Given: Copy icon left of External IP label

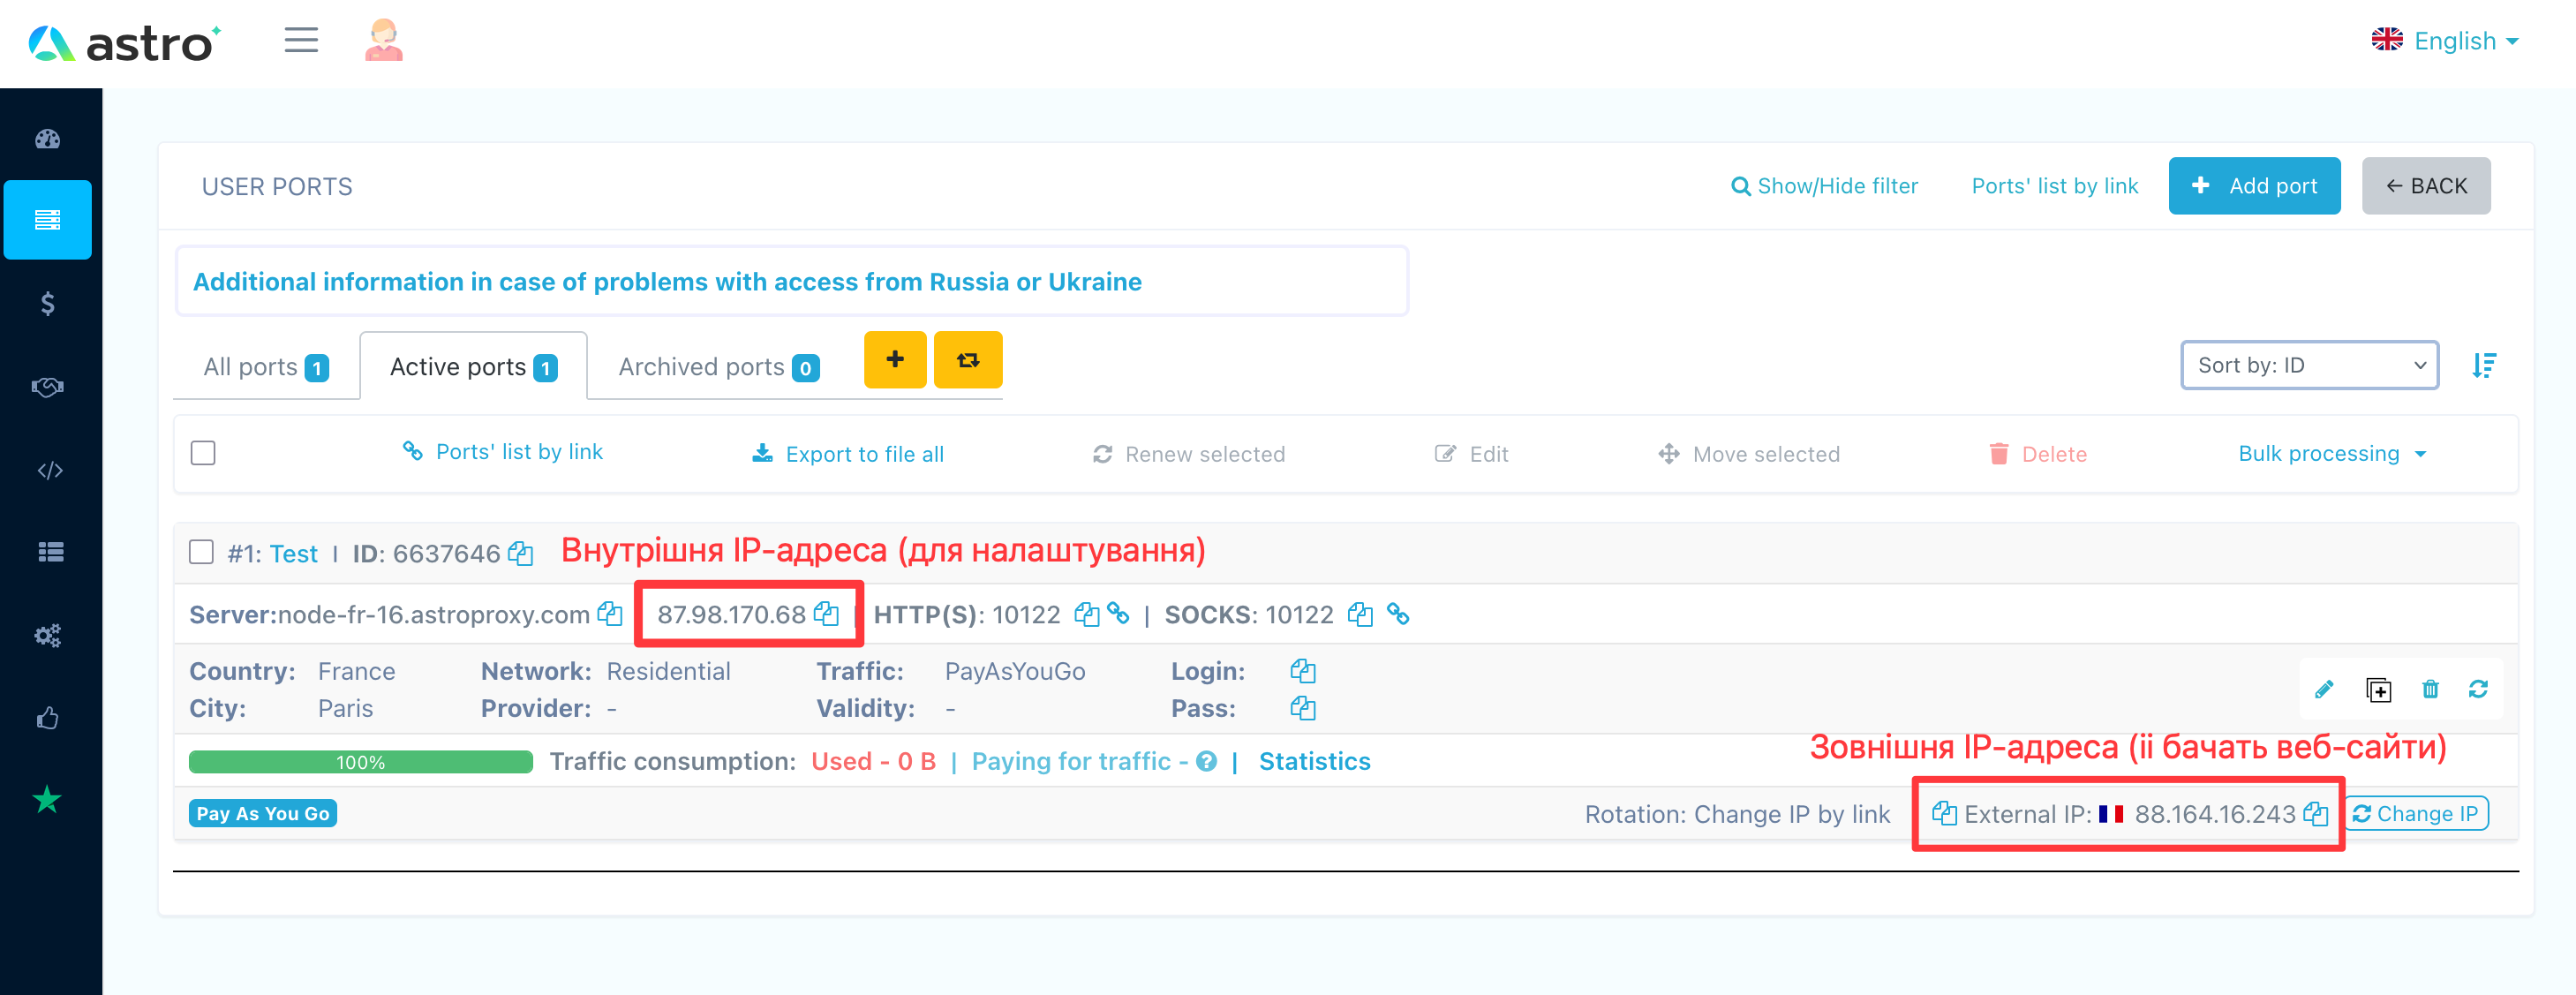Looking at the screenshot, I should pyautogui.click(x=1944, y=814).
